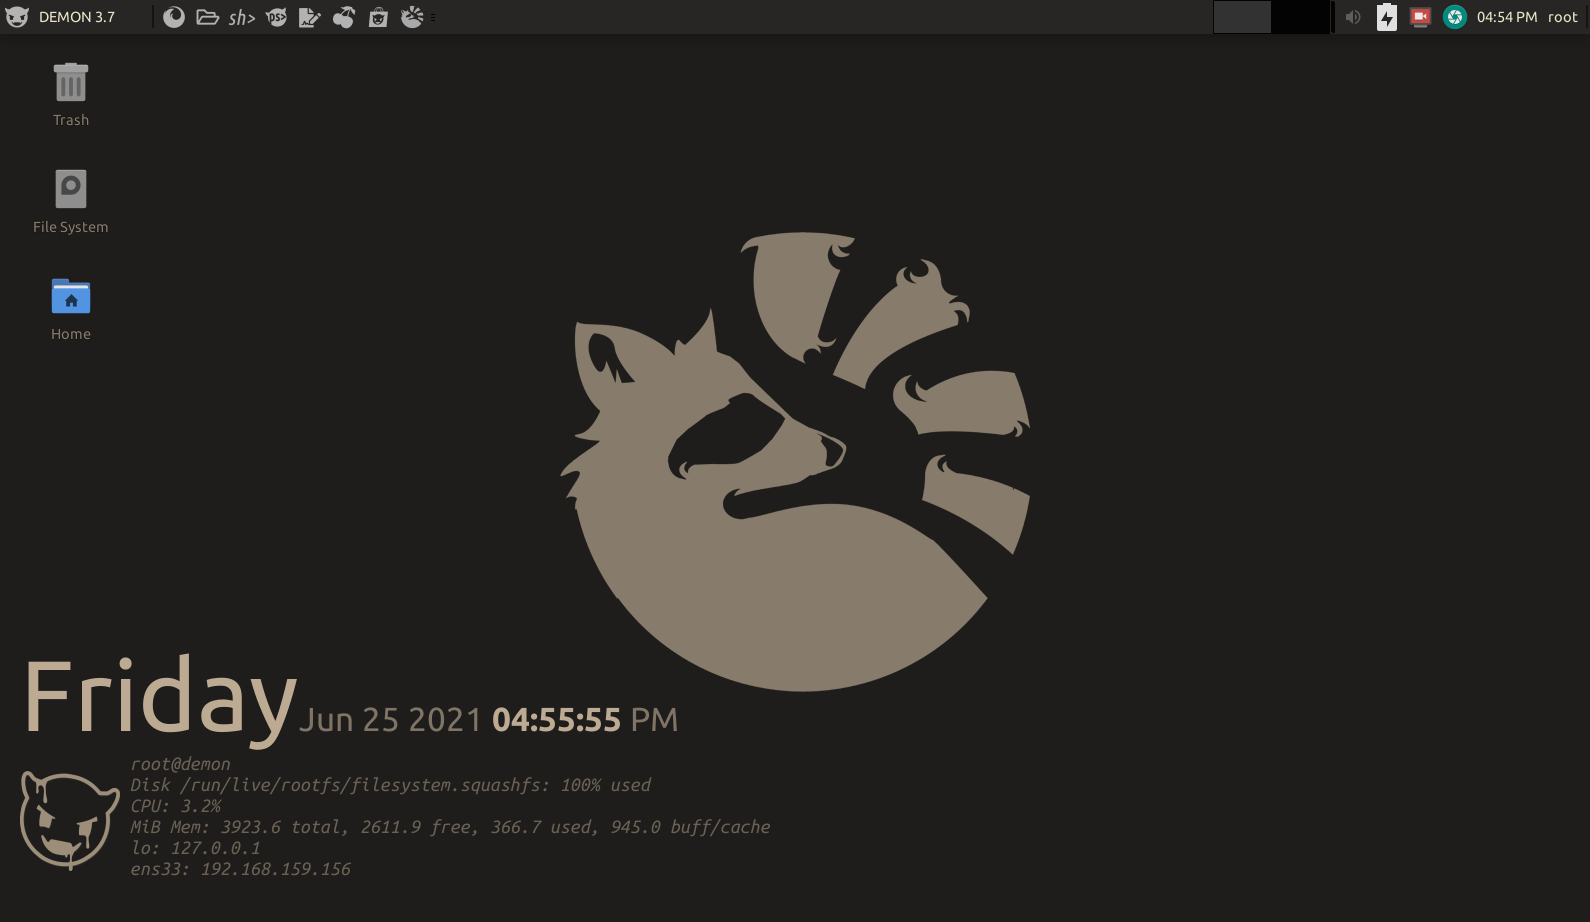Click the red screen recorder tray icon
The width and height of the screenshot is (1590, 922).
[1420, 17]
